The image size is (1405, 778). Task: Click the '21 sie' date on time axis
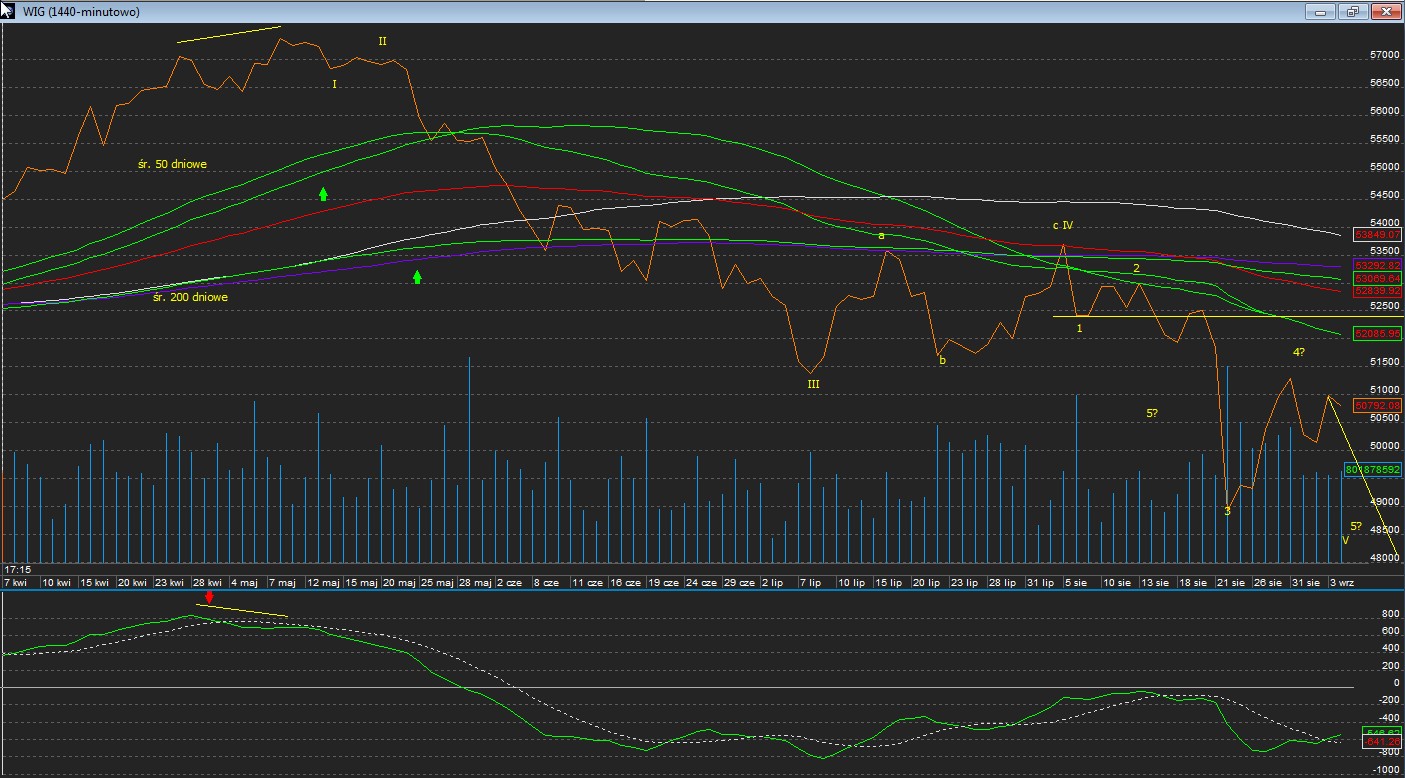(1231, 581)
